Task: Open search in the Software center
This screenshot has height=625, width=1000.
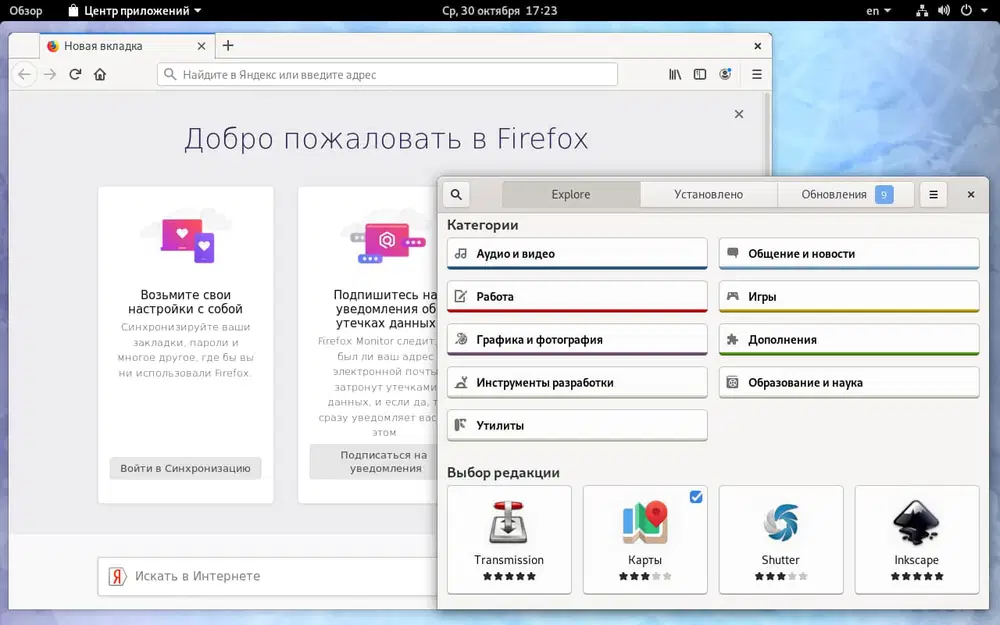Action: click(456, 194)
